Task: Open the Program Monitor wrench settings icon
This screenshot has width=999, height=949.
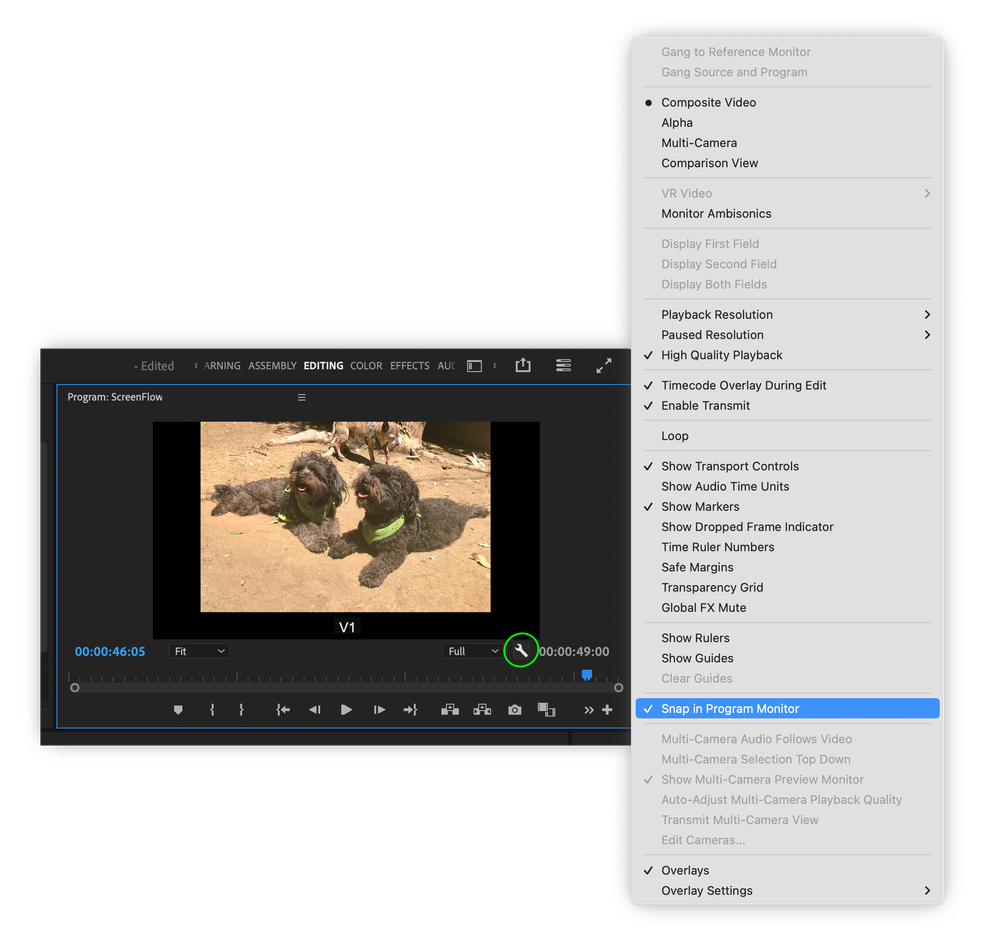Action: (x=520, y=650)
